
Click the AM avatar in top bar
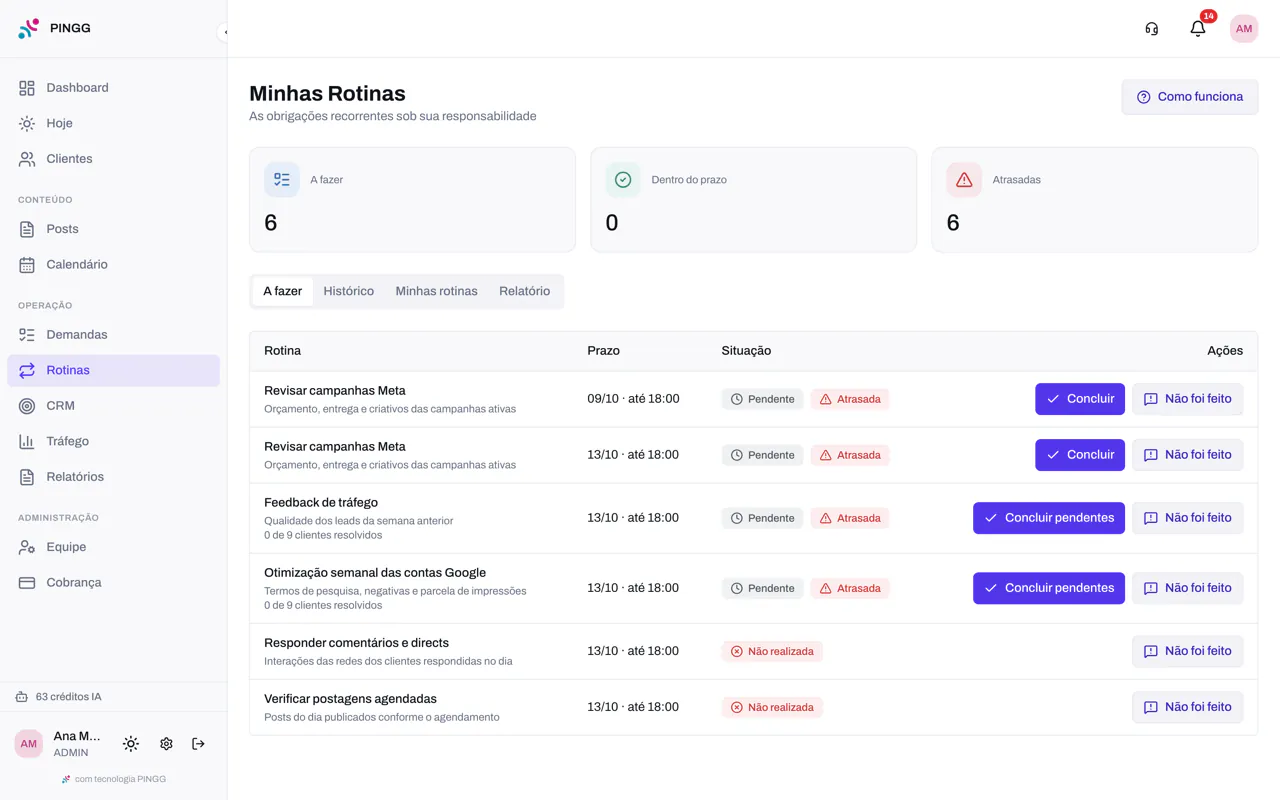click(x=1244, y=29)
